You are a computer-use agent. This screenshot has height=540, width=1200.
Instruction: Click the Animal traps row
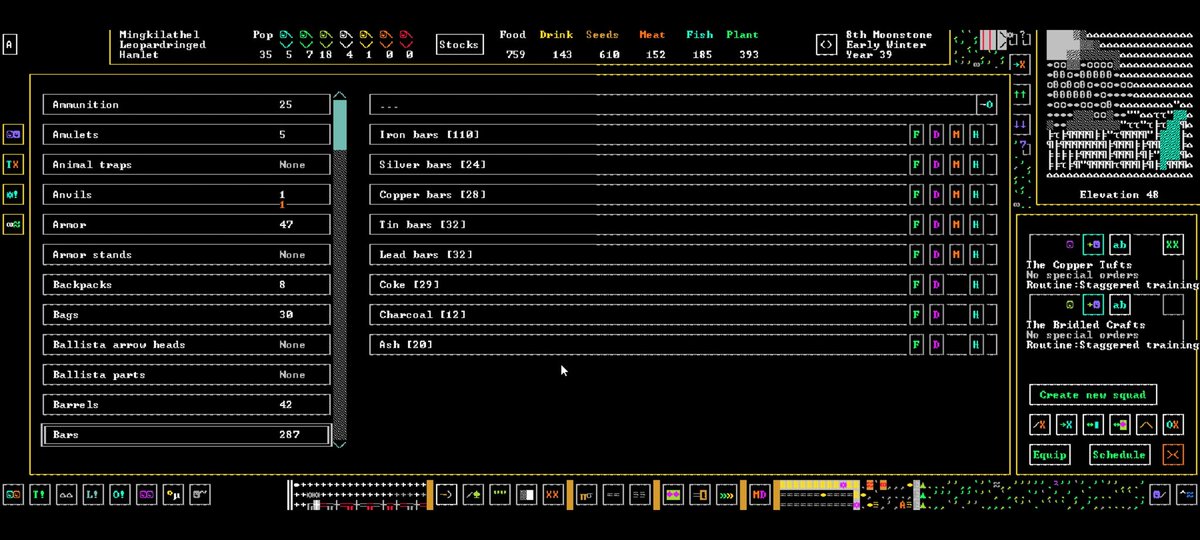(187, 165)
